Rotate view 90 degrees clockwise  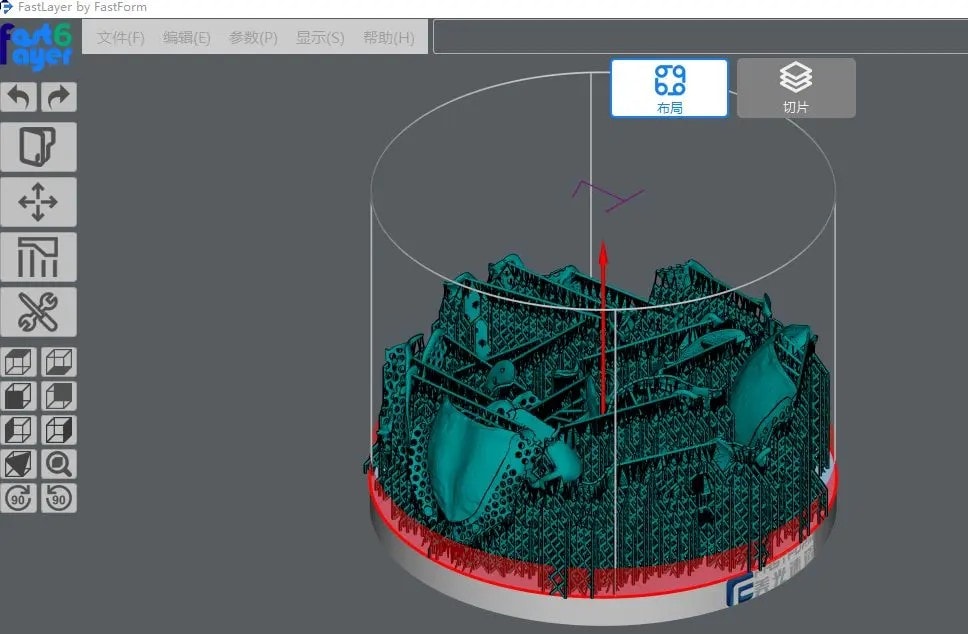(x=20, y=498)
